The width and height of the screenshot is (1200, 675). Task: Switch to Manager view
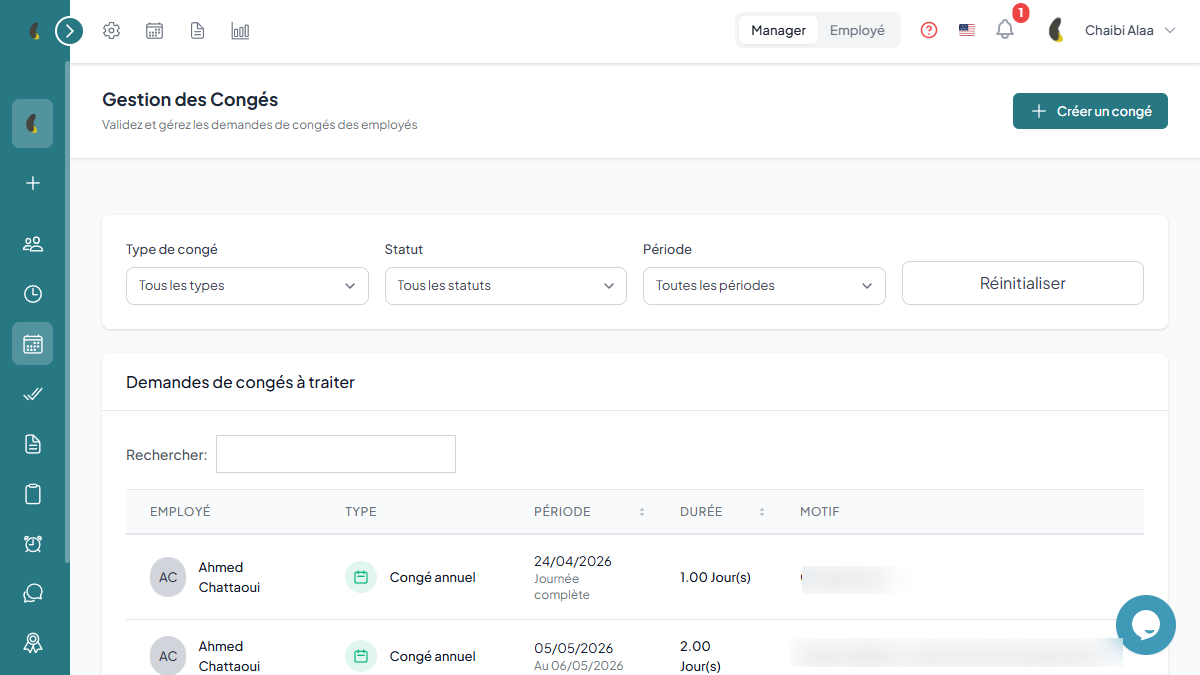coord(778,30)
